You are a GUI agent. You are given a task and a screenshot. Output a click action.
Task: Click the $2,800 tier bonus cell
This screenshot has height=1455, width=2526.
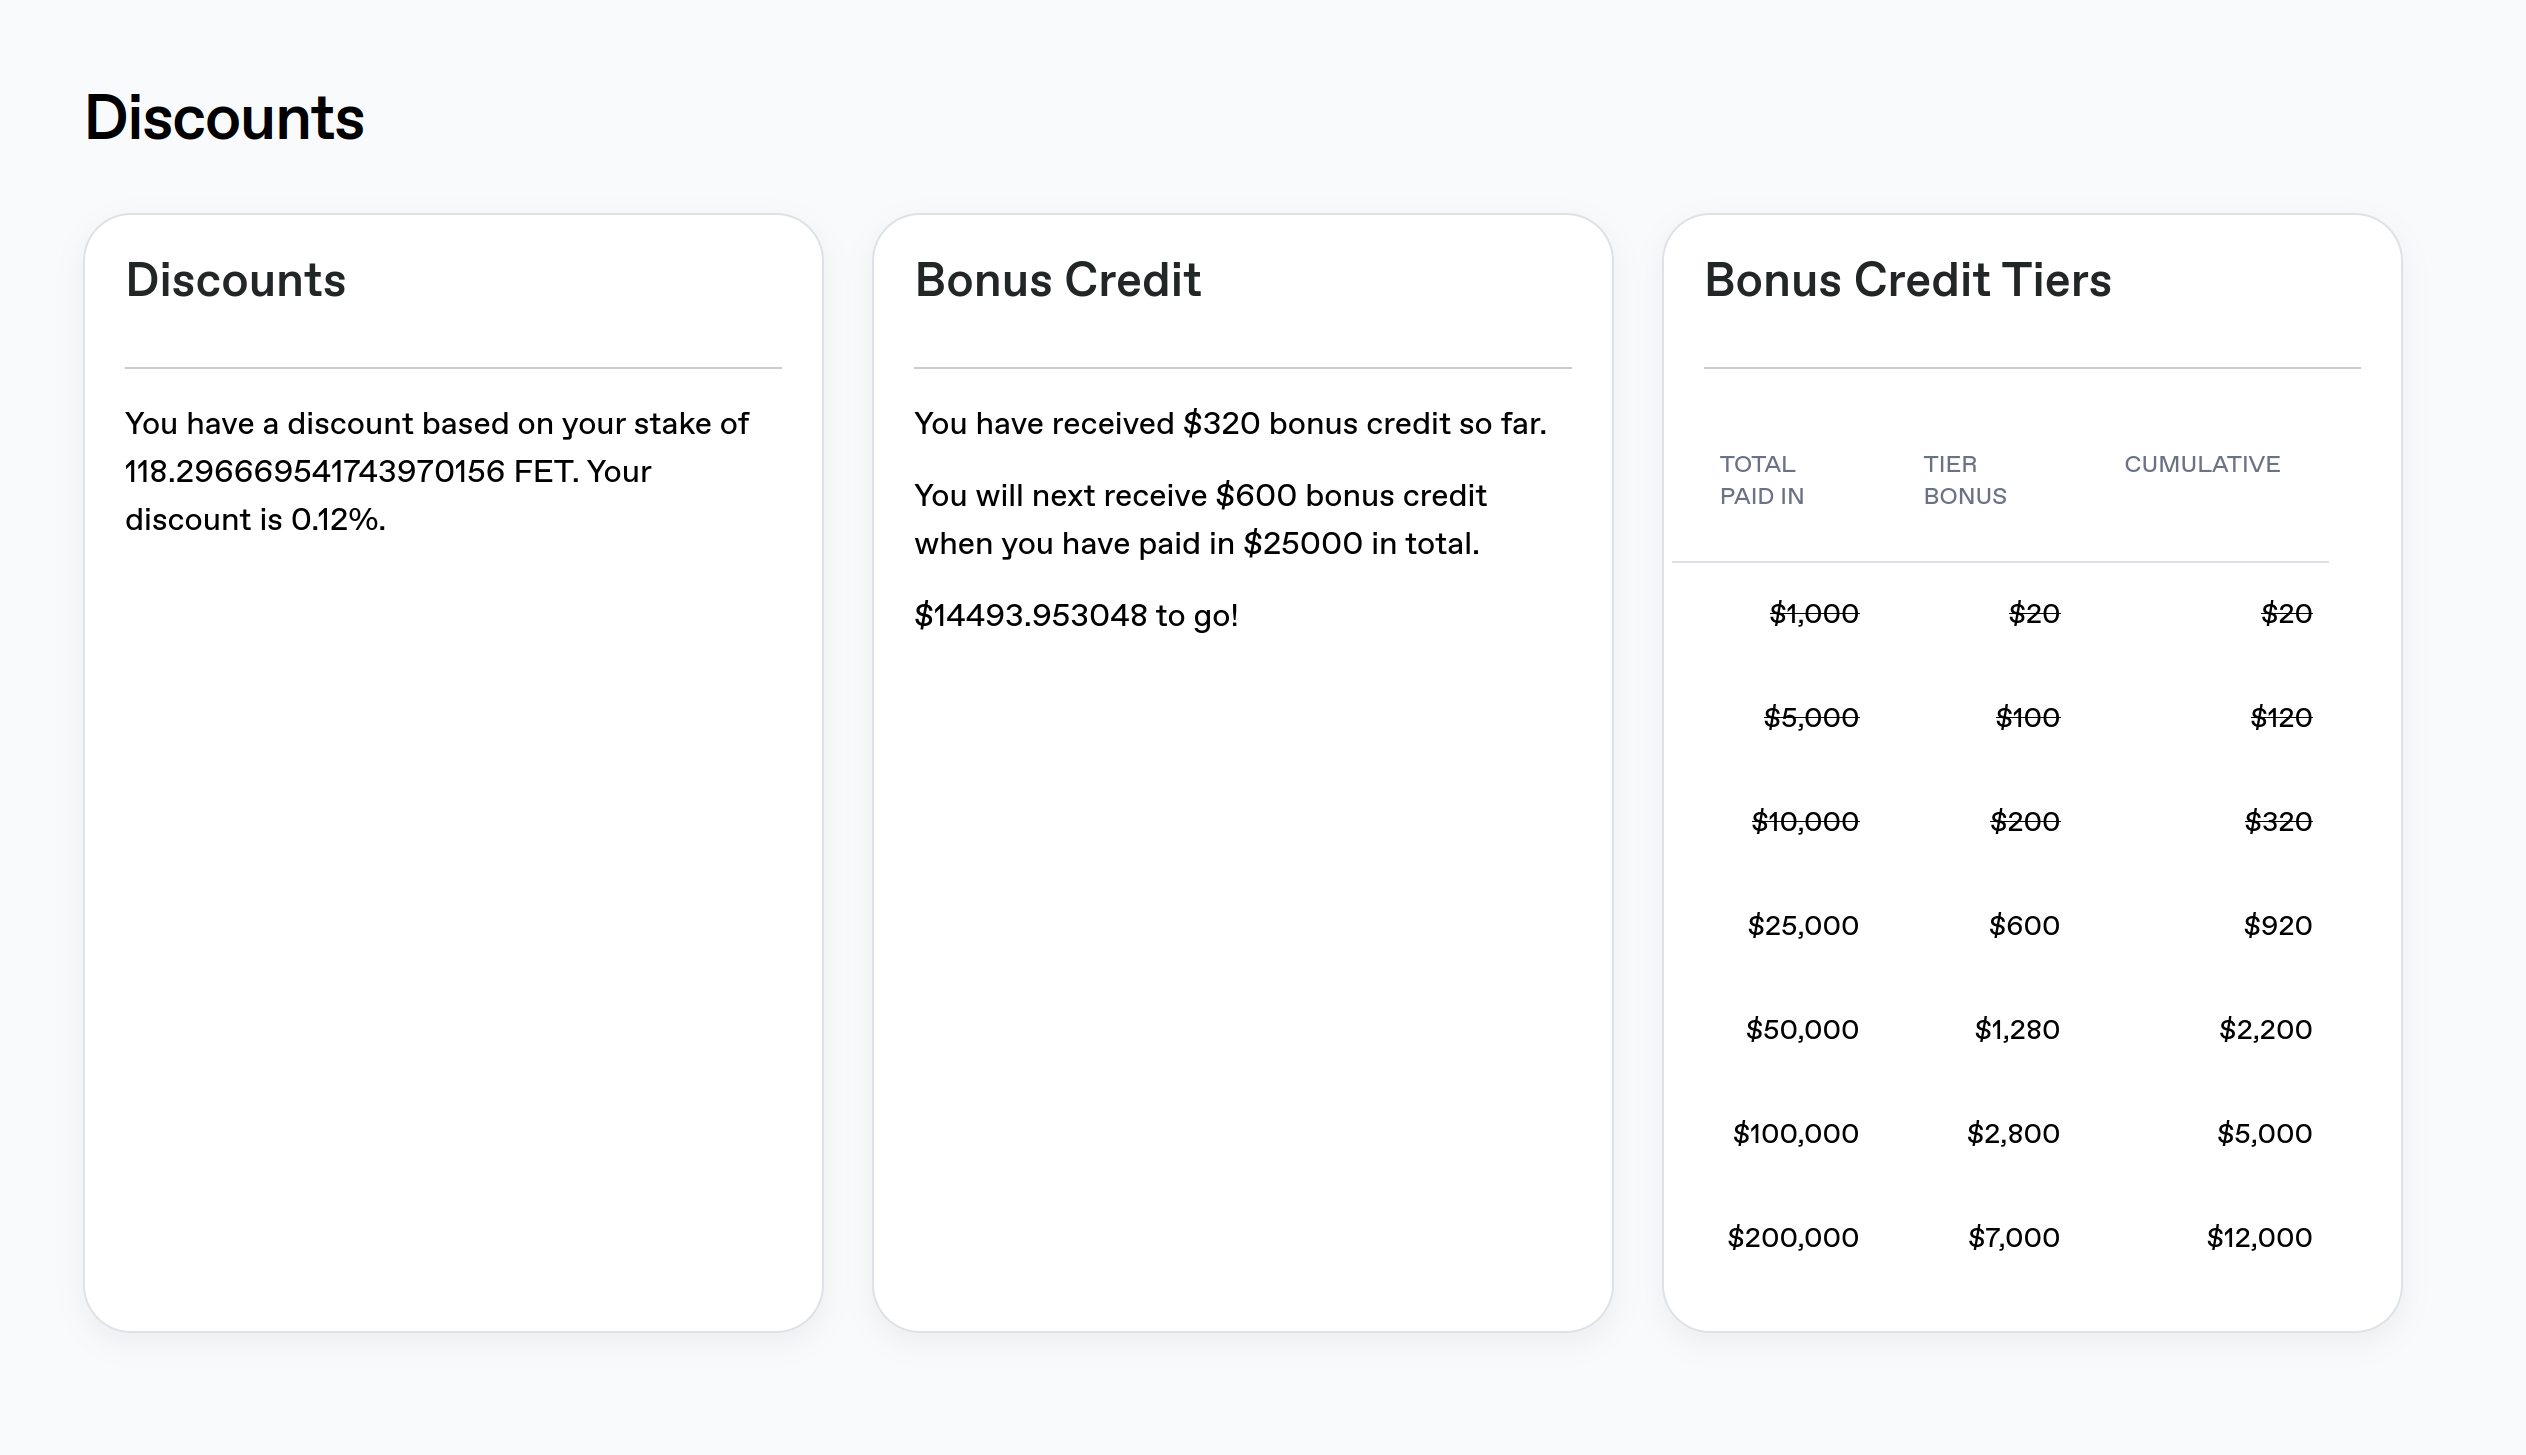pyautogui.click(x=2012, y=1133)
